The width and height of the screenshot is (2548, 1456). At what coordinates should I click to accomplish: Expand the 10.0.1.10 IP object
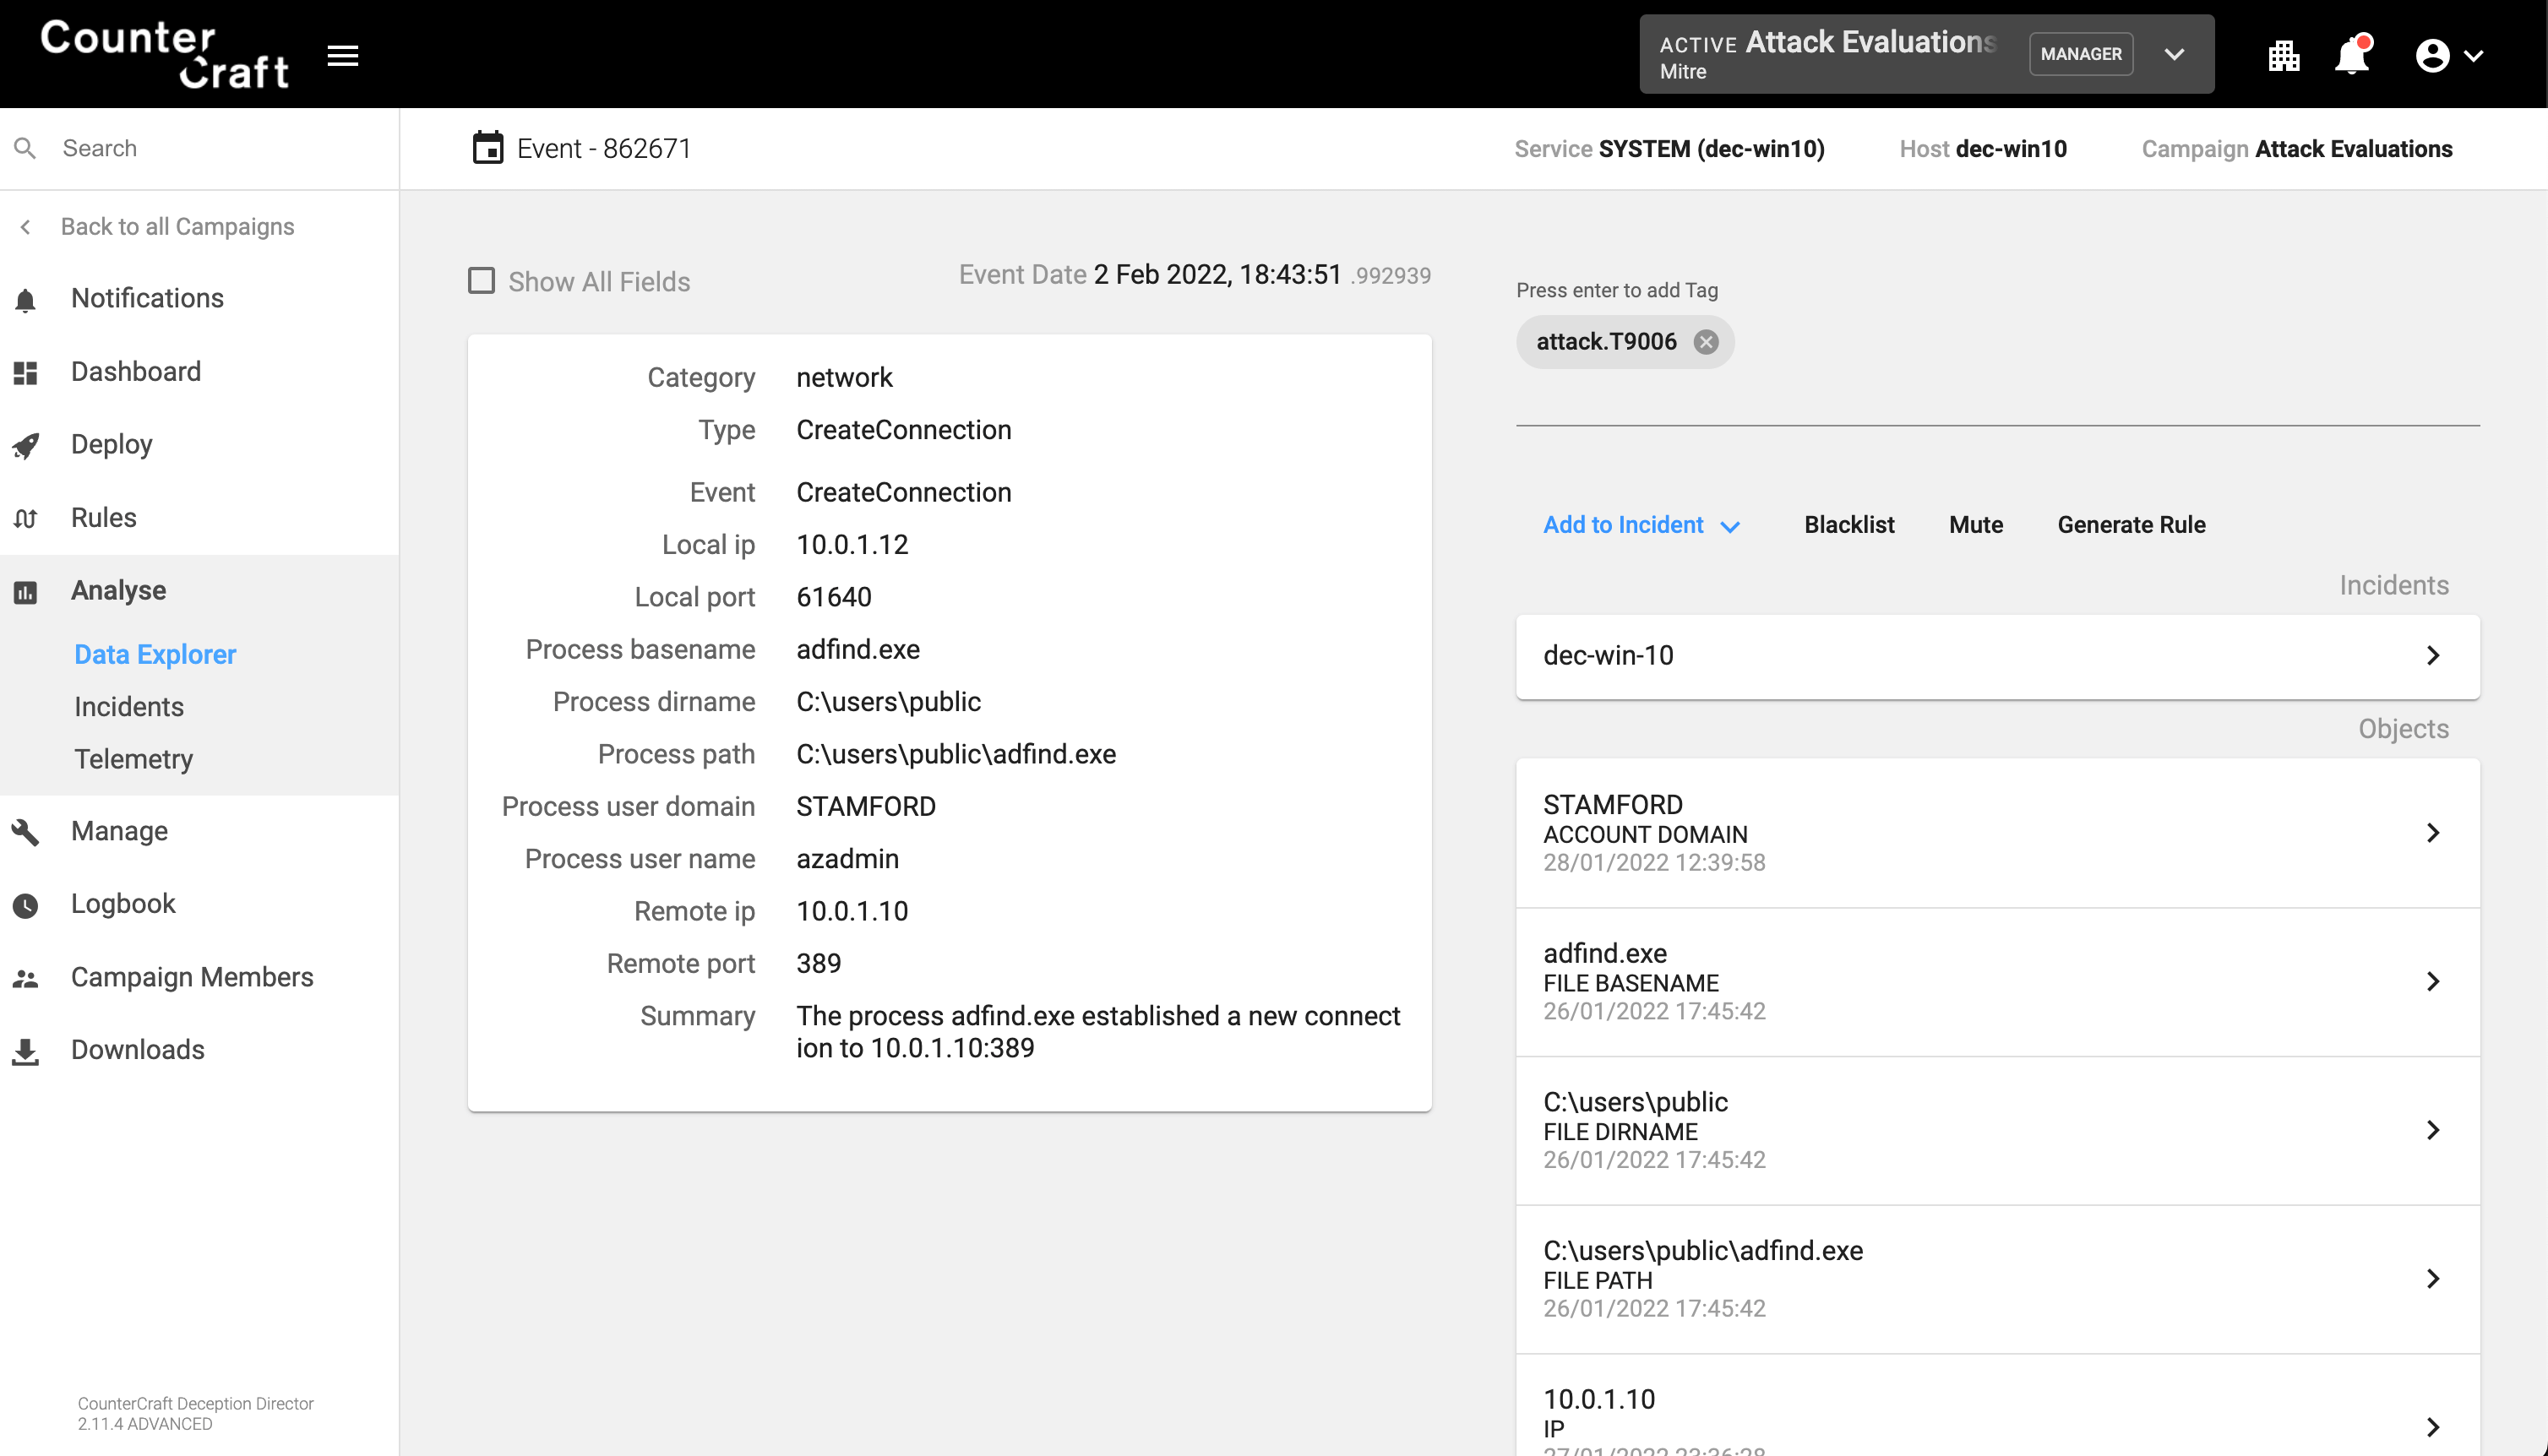[1997, 1406]
